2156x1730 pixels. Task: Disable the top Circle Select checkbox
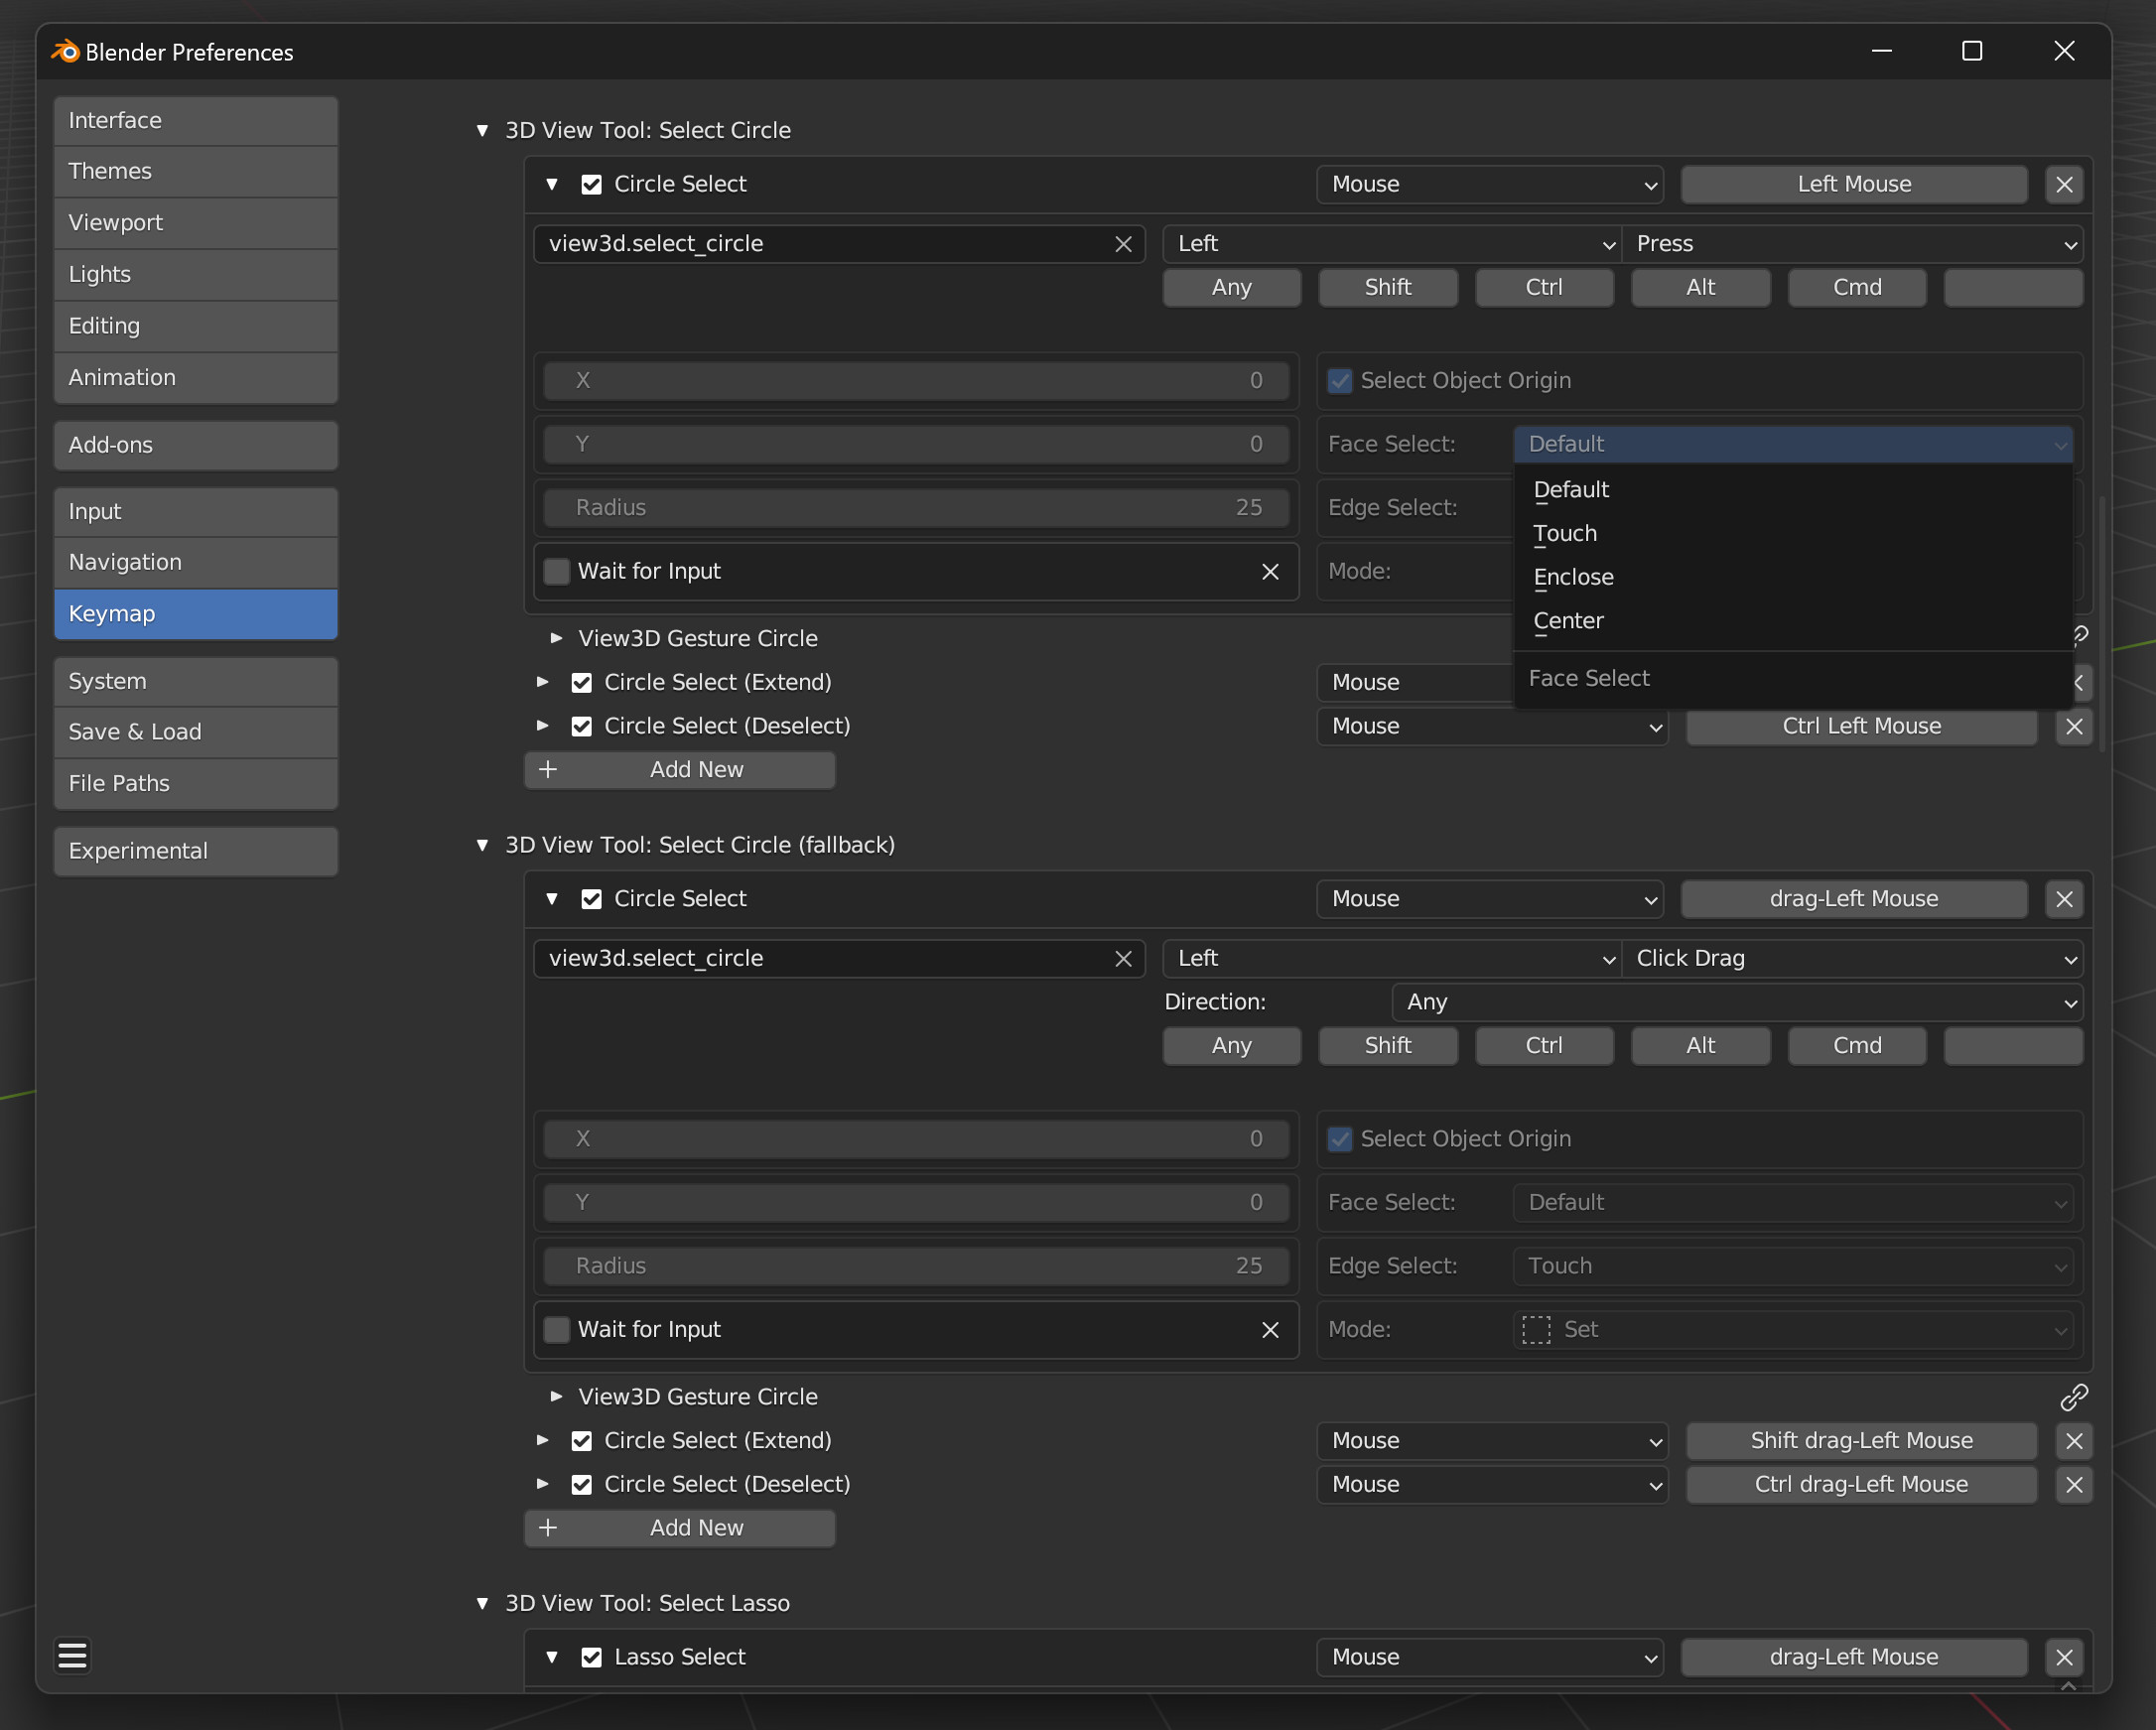(x=592, y=184)
